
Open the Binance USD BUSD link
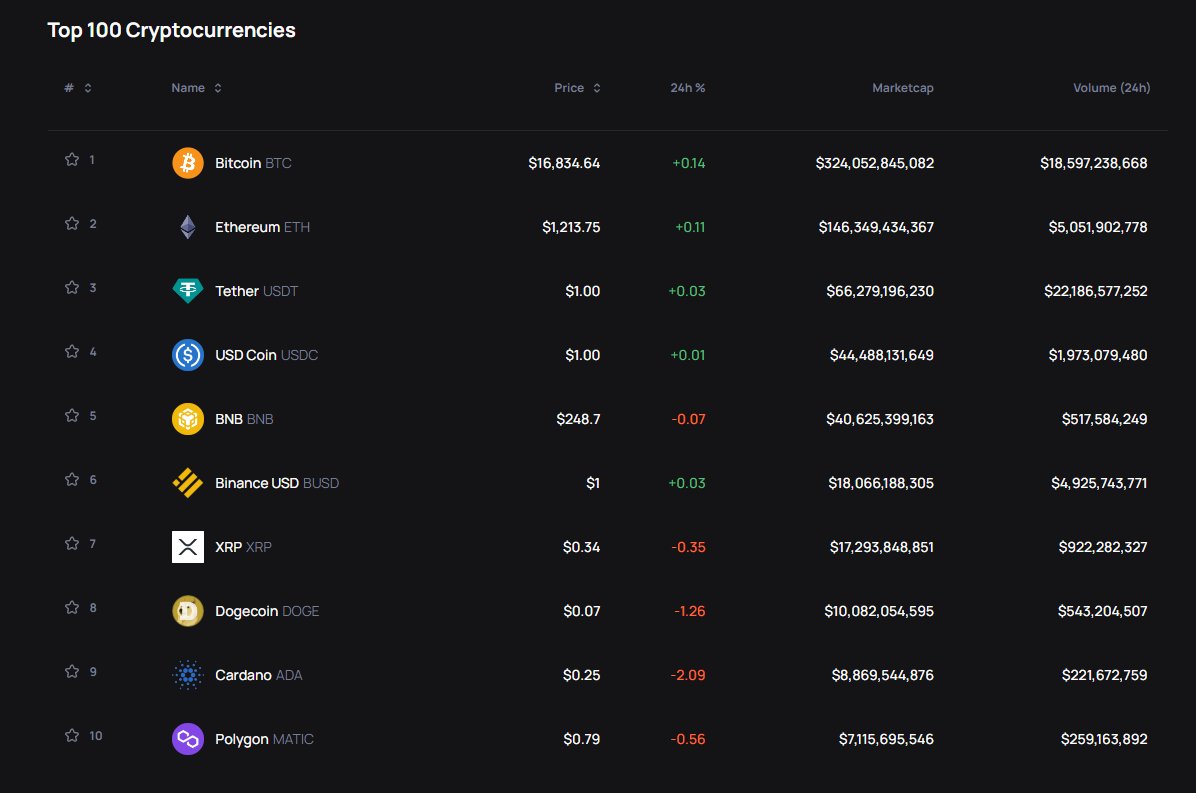[277, 483]
